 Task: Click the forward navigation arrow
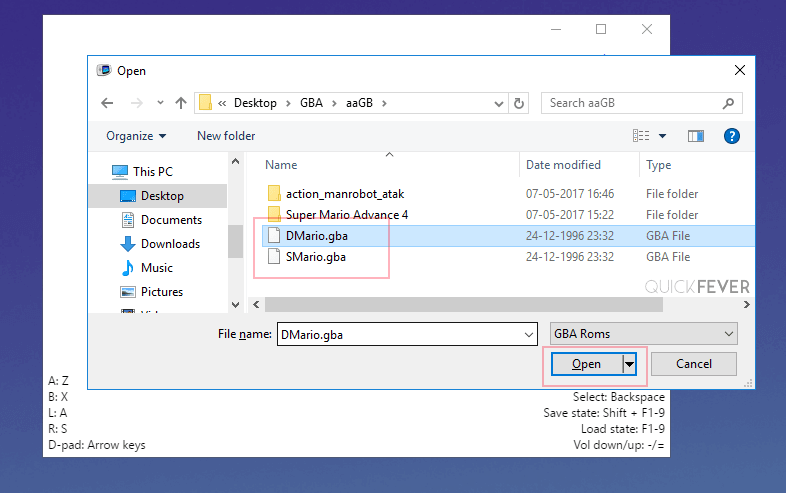point(136,103)
